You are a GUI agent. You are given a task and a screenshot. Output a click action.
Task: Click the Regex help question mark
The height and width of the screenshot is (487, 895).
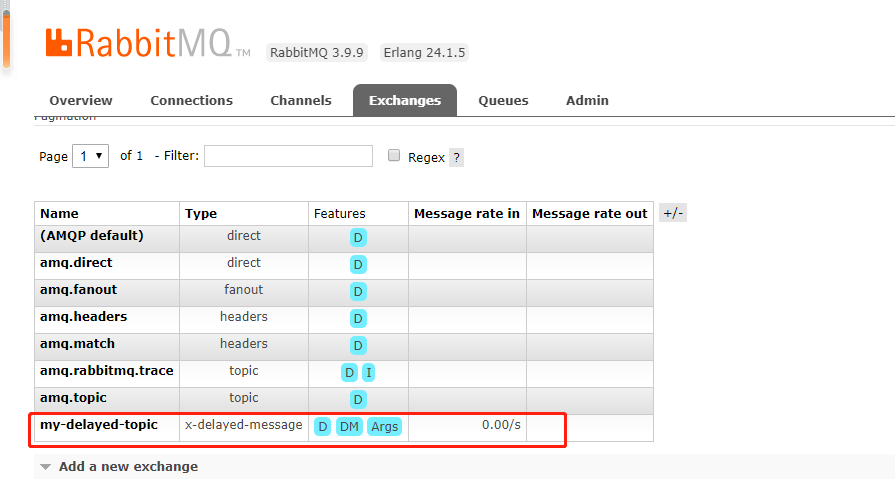click(456, 158)
